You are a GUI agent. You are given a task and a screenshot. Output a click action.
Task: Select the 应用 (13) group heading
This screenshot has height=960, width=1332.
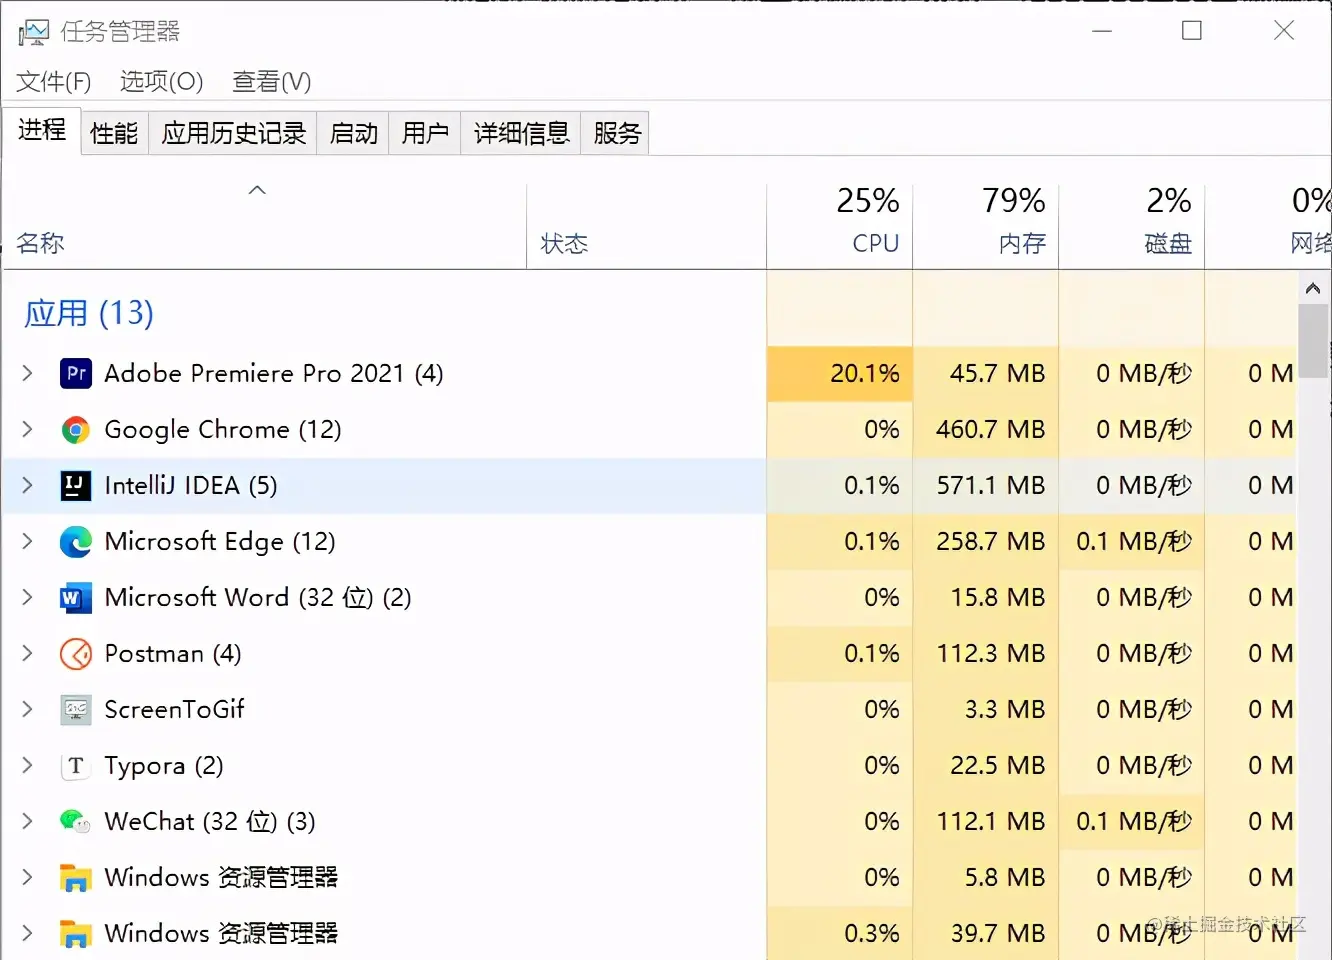click(x=89, y=313)
